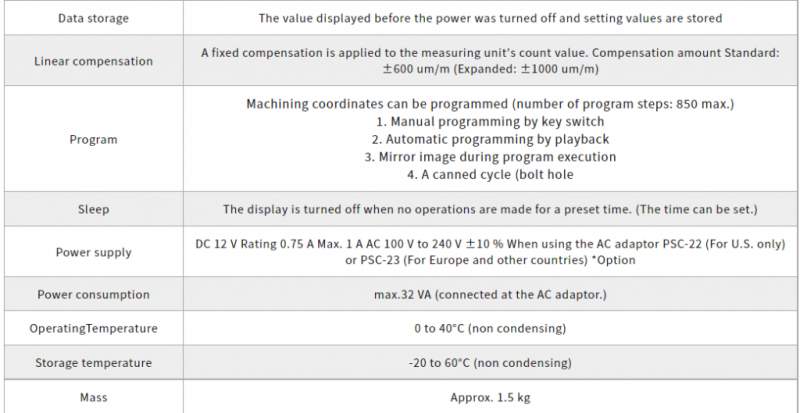Select the Storage temperature label

click(93, 363)
